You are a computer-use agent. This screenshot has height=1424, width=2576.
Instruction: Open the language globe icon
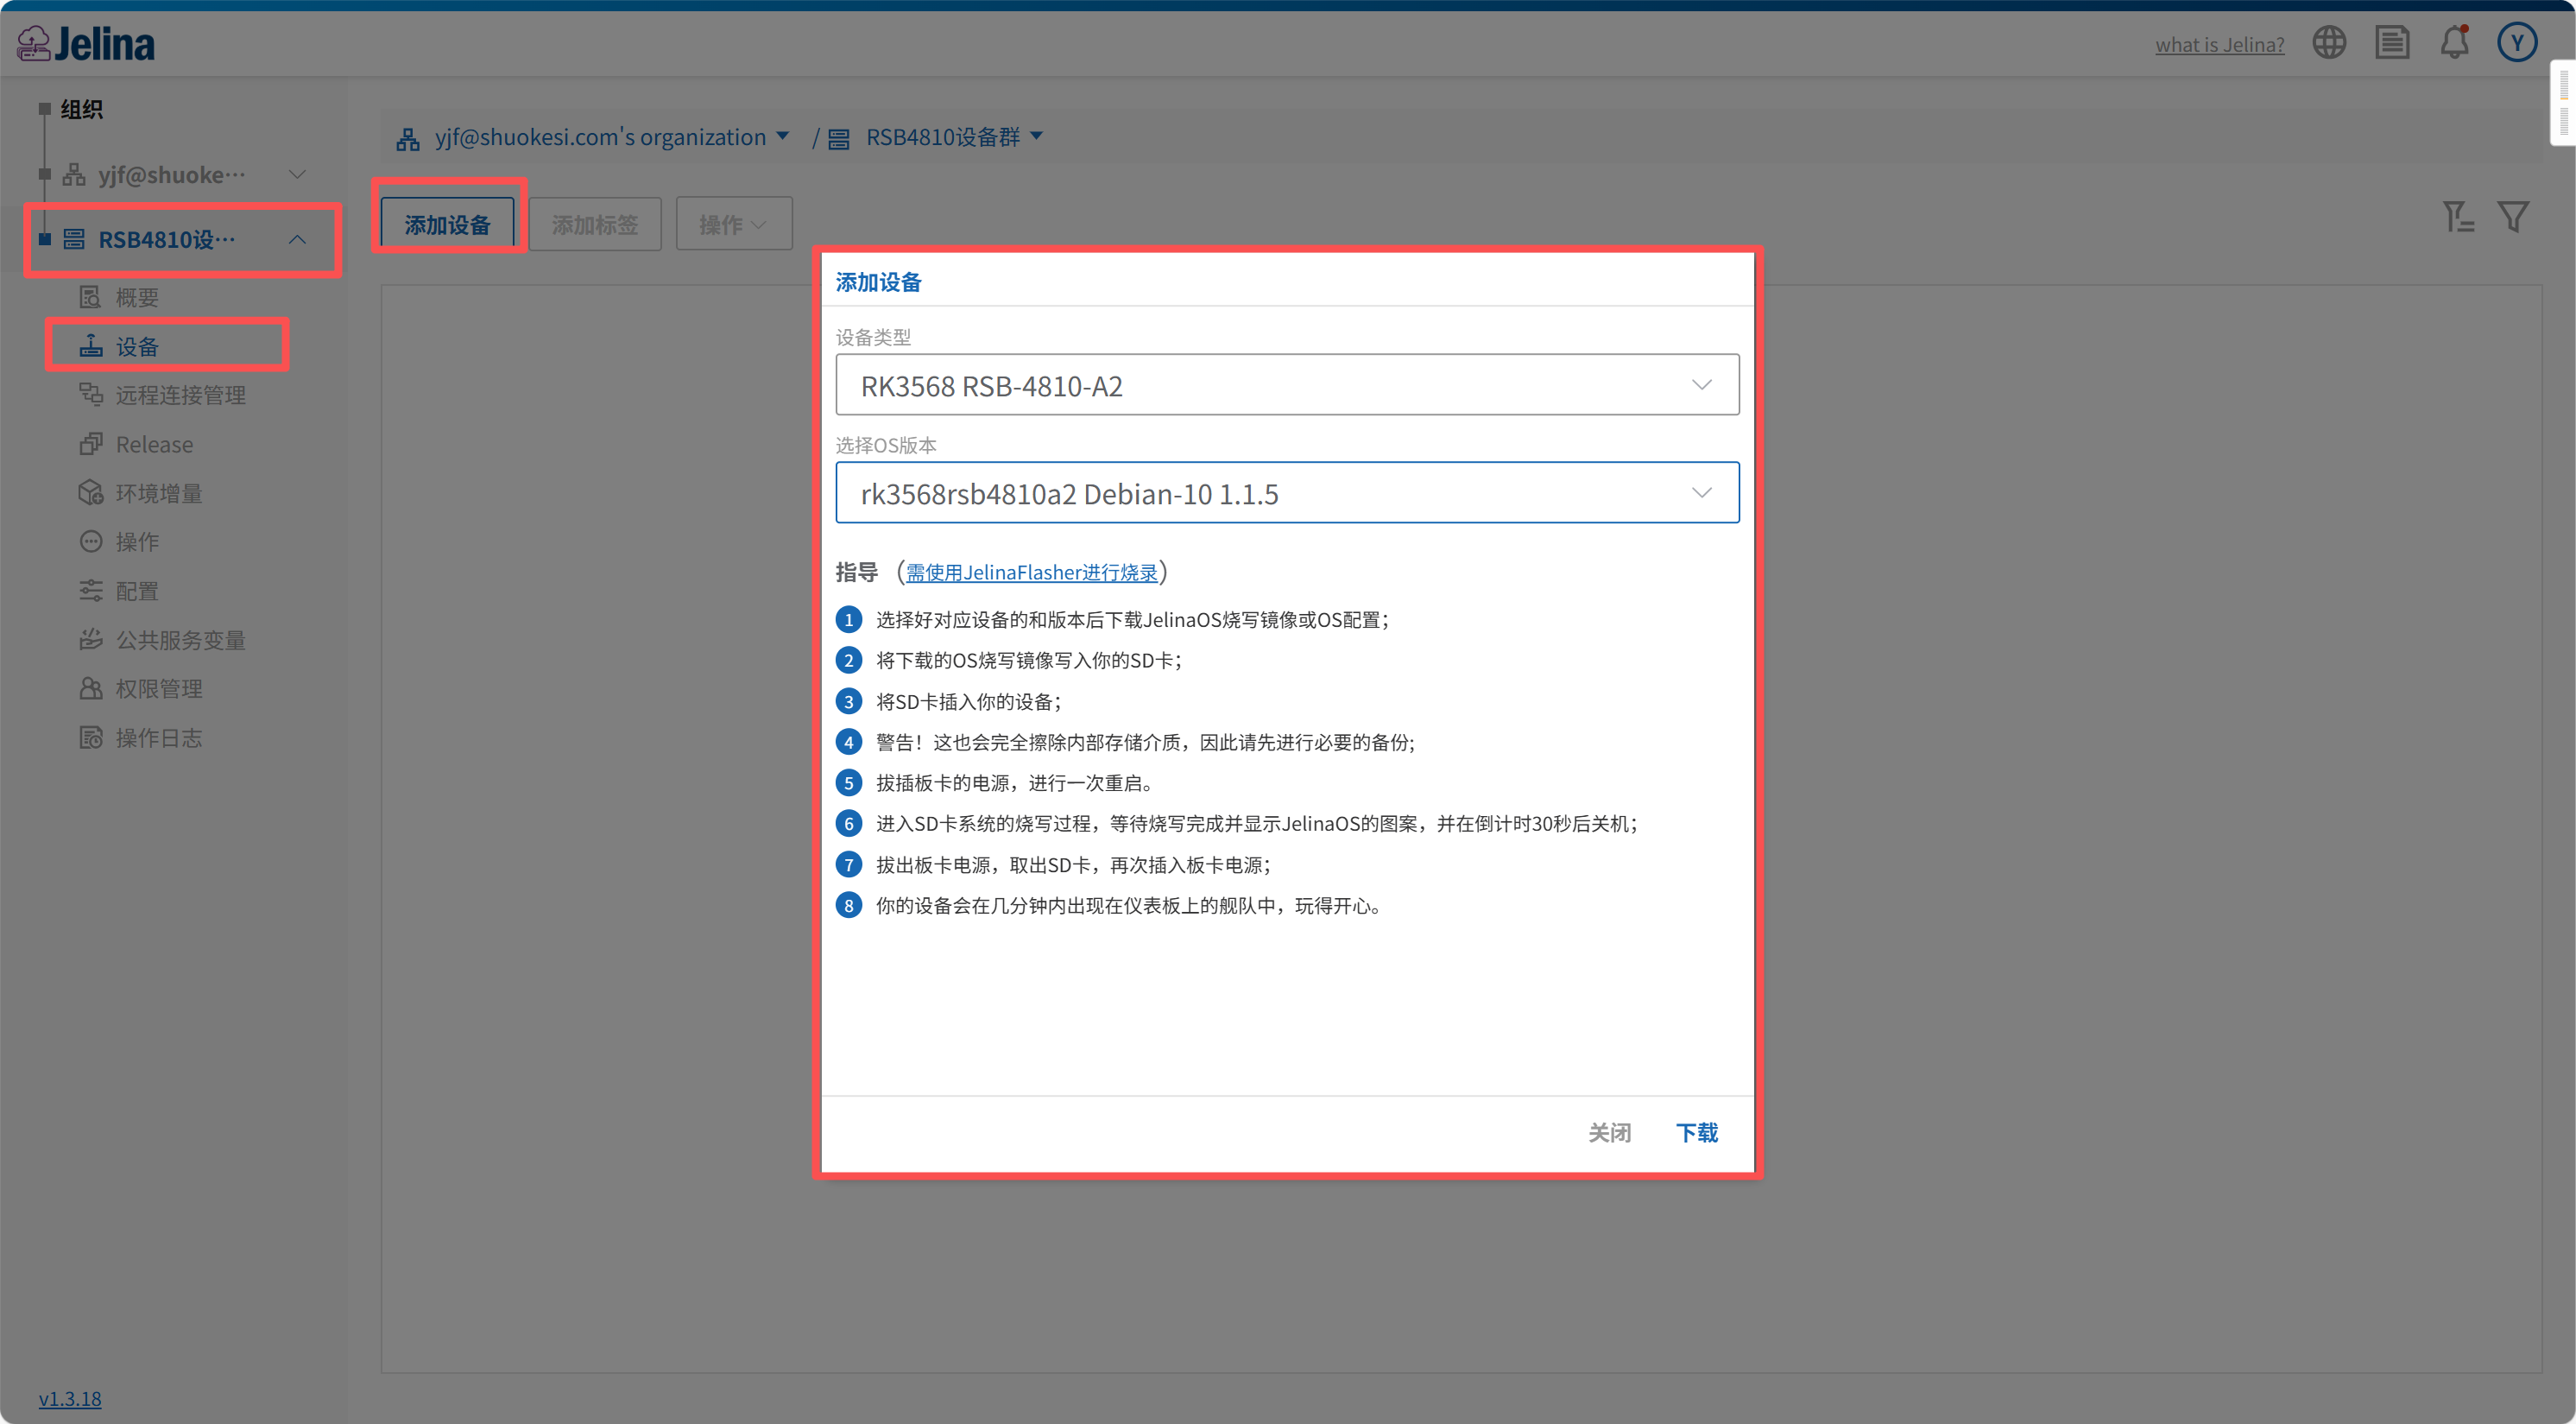[2329, 42]
